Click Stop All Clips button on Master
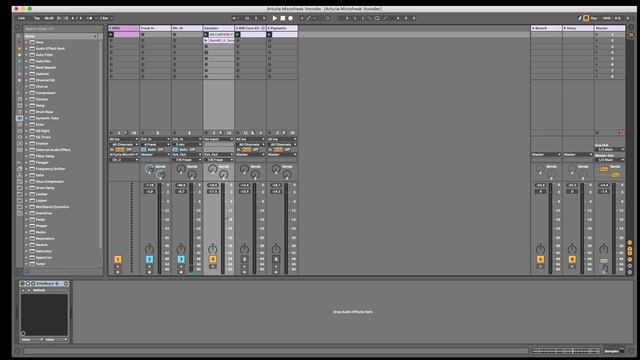The image size is (640, 360). 597,133
